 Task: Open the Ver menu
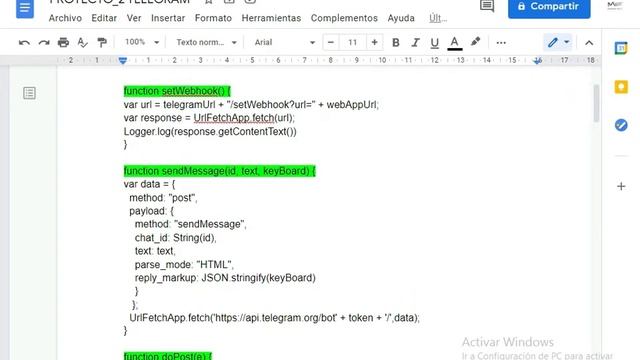point(134,18)
